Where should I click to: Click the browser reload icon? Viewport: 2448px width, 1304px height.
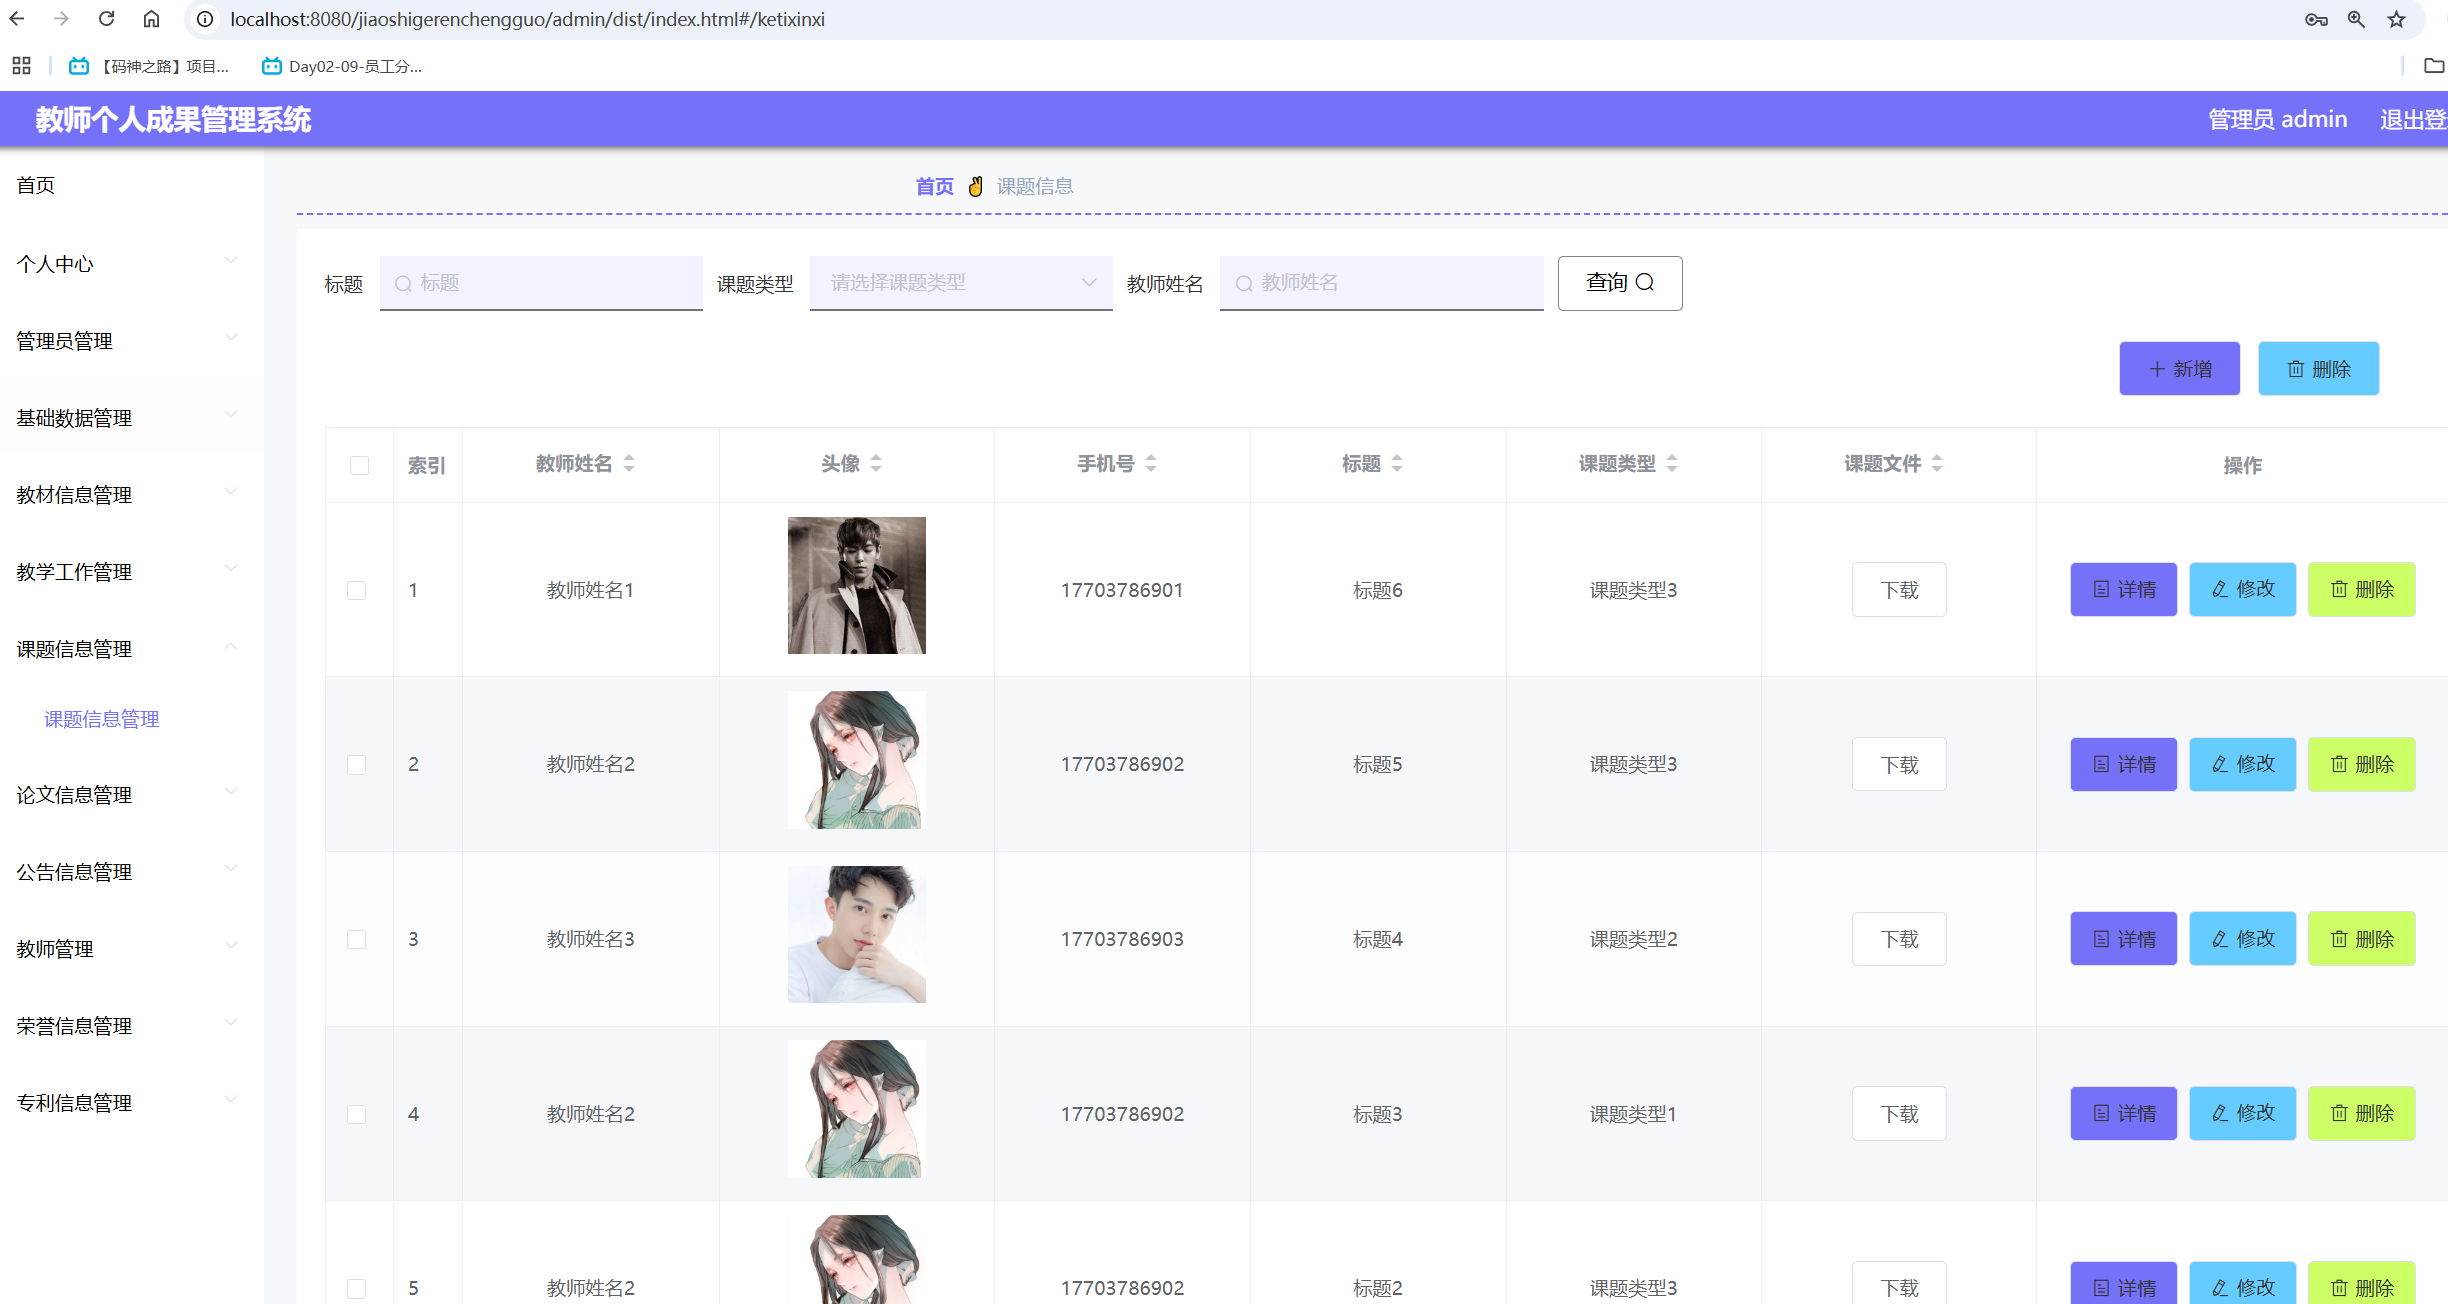pos(106,19)
